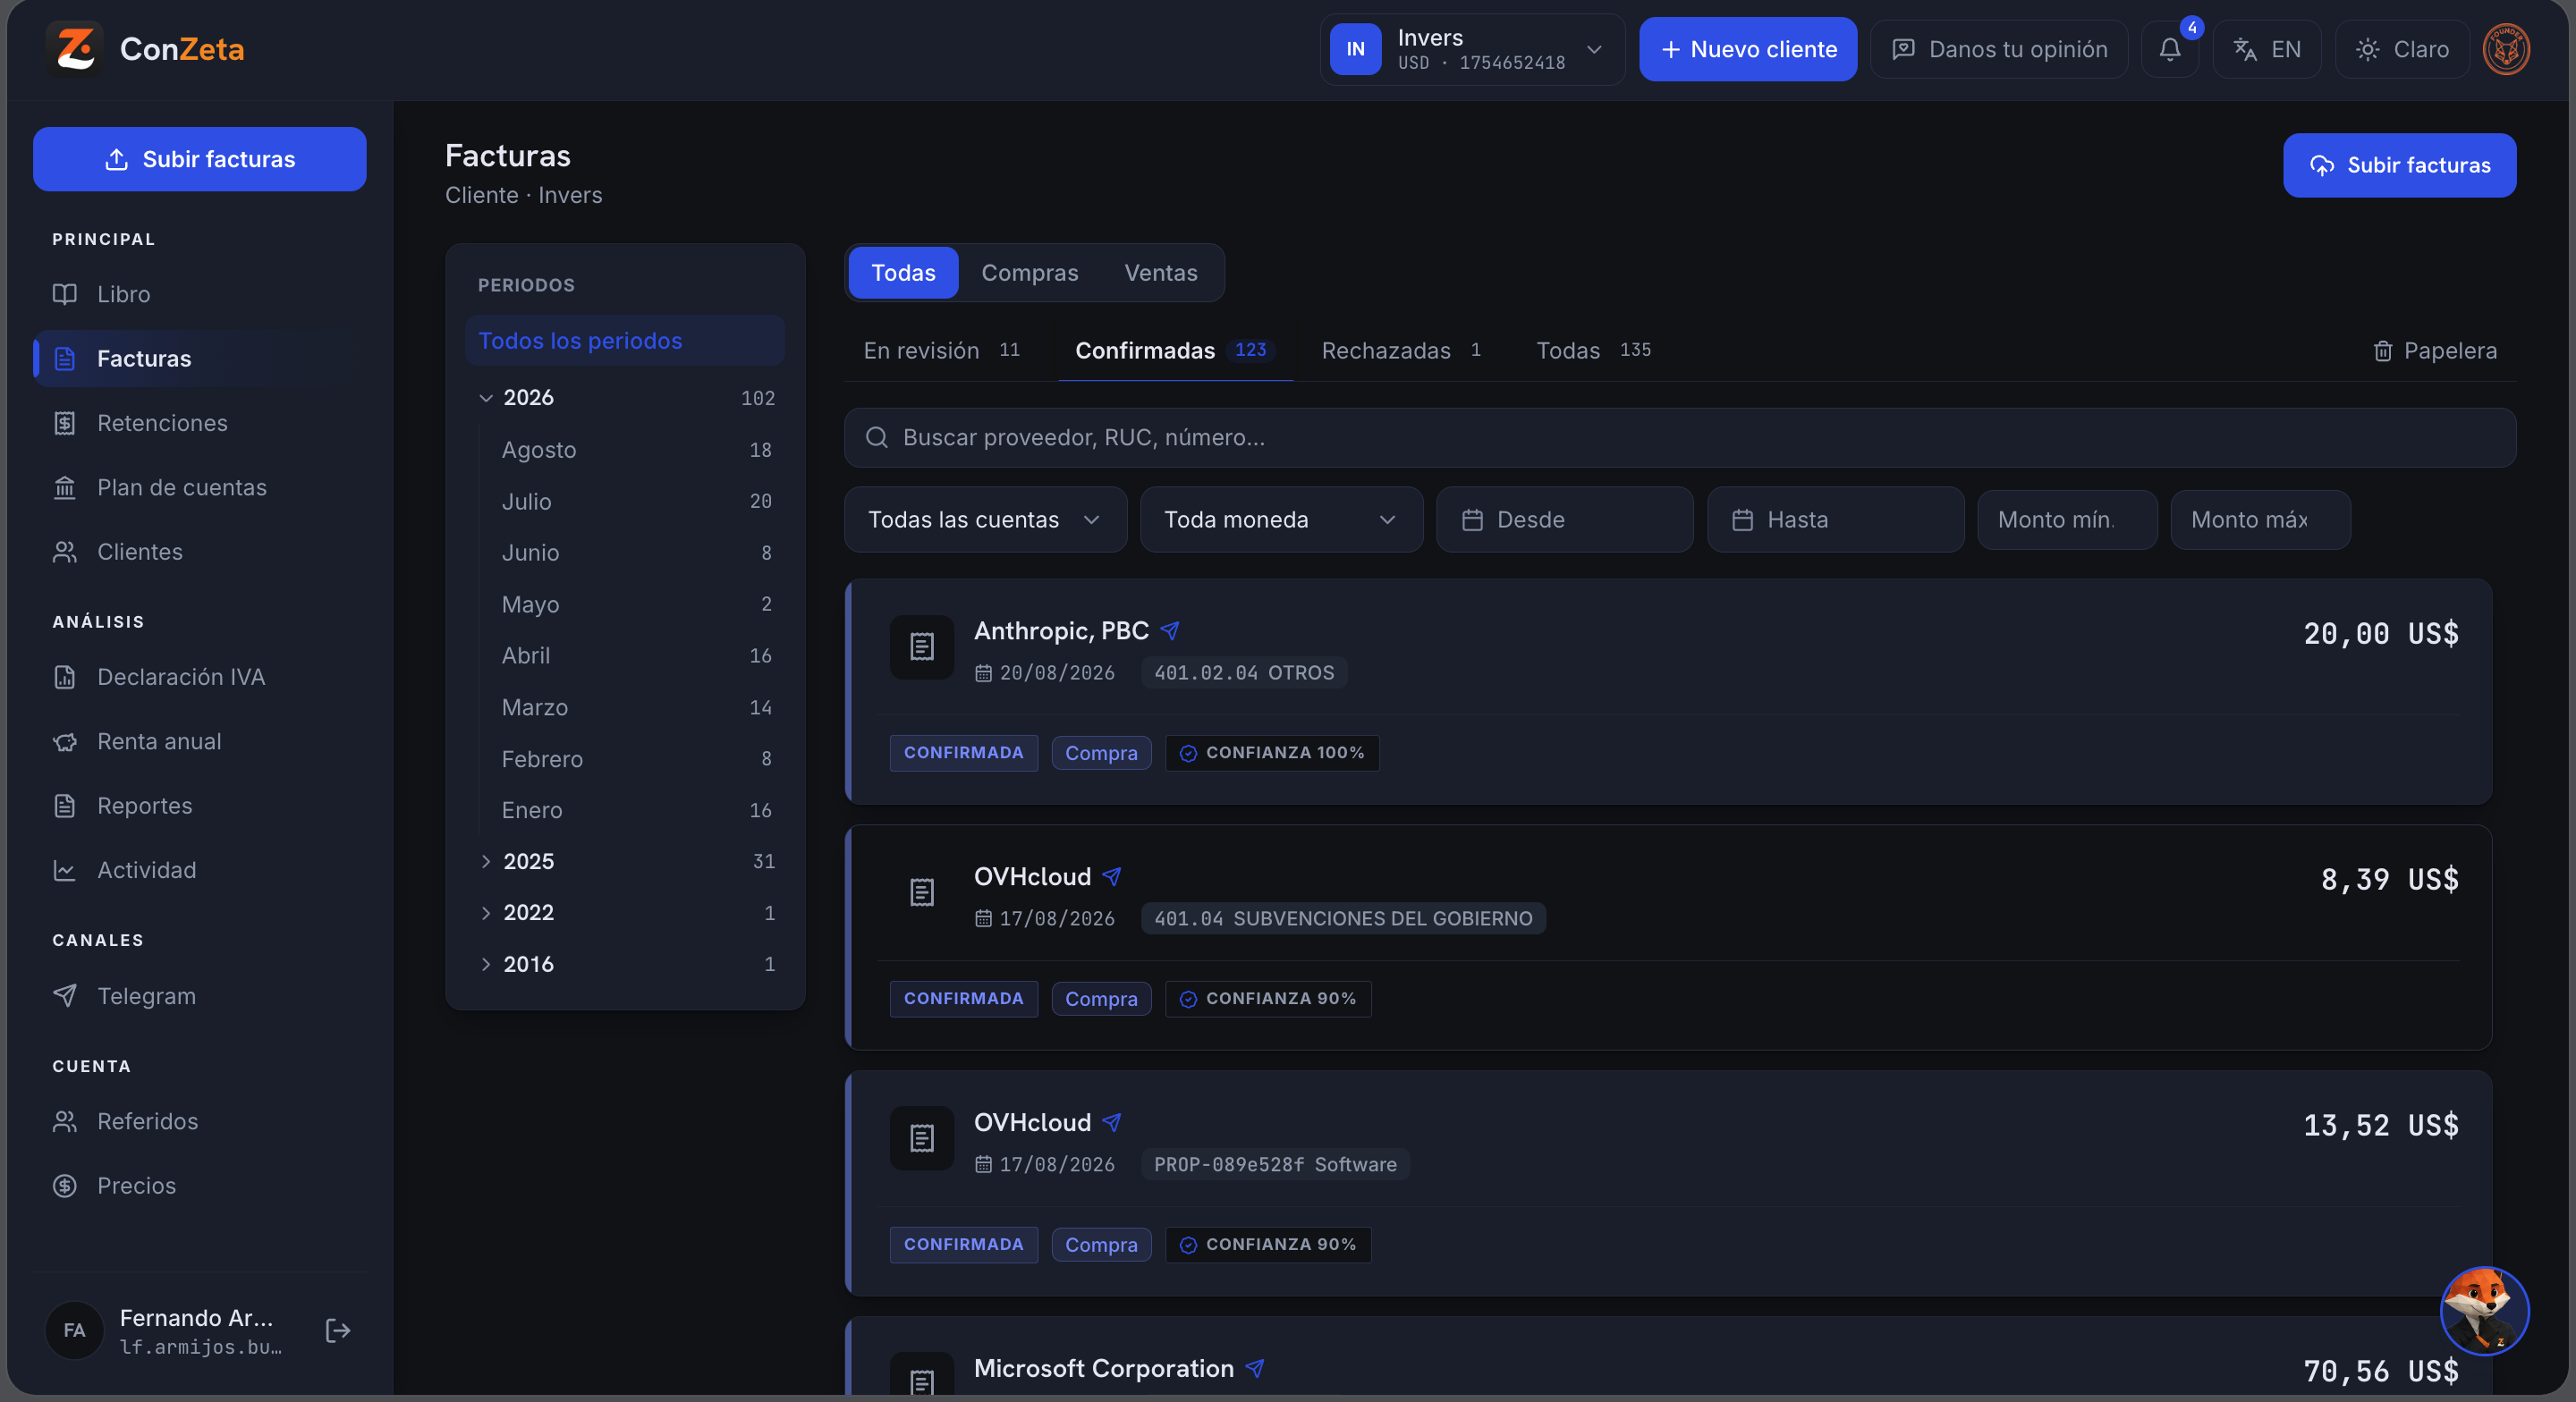Click the document icon on Anthropic invoice

[x=922, y=647]
